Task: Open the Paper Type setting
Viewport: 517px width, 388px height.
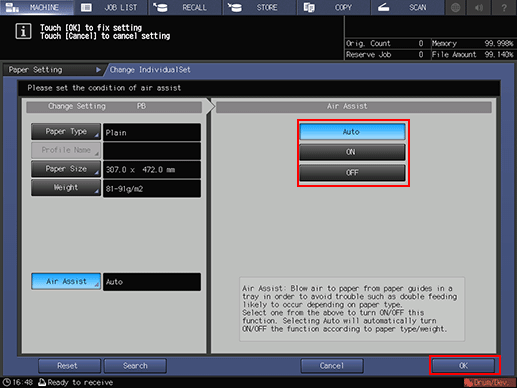Action: pyautogui.click(x=66, y=132)
